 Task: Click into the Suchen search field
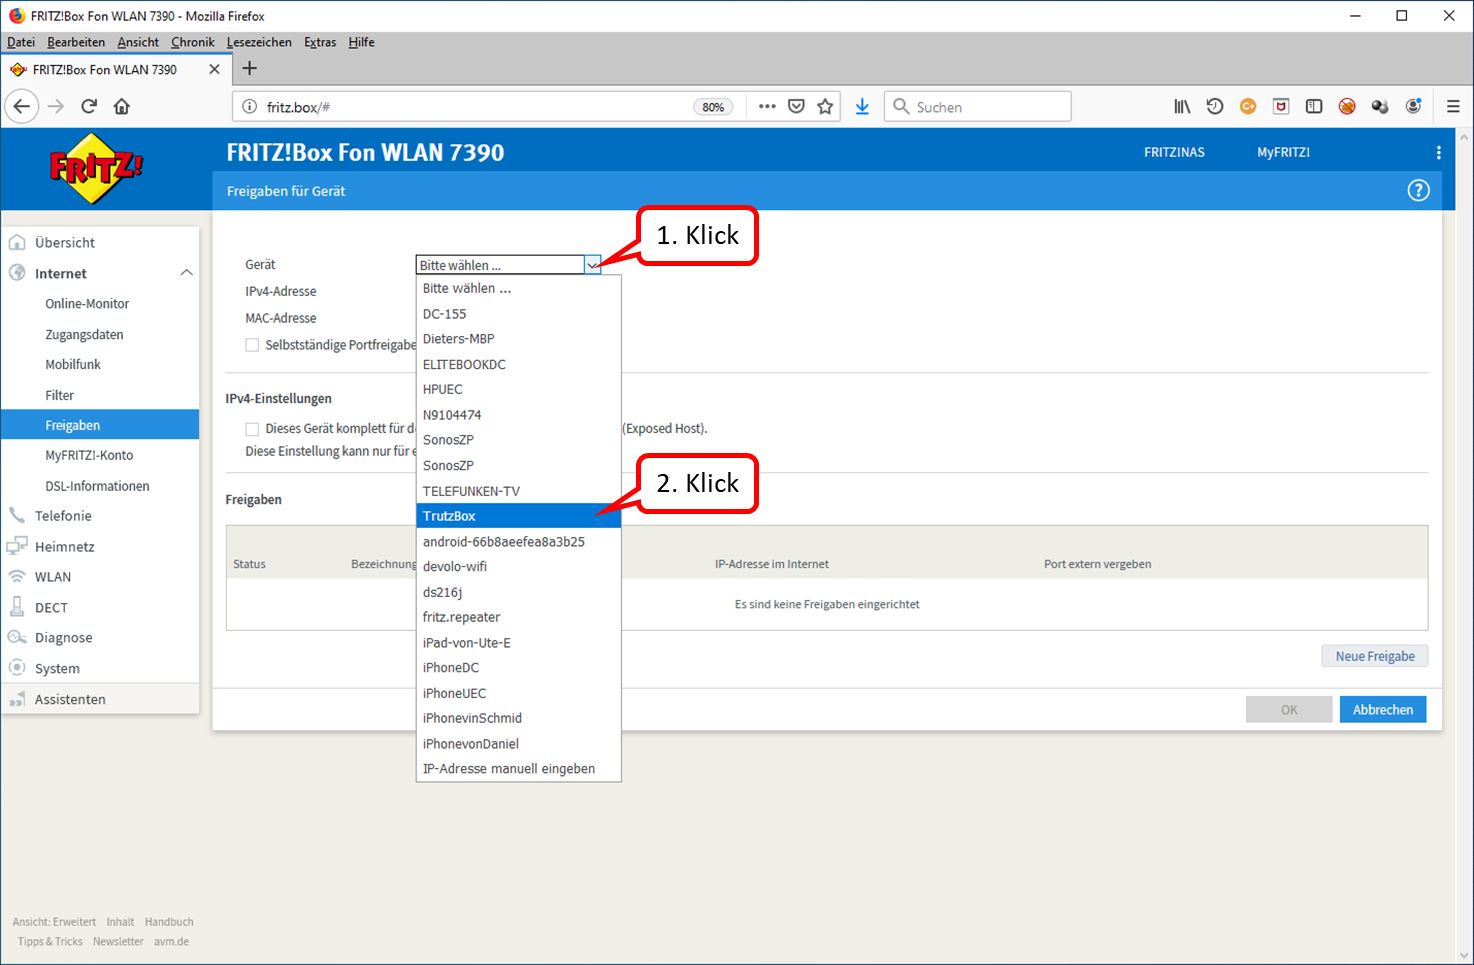pos(978,106)
